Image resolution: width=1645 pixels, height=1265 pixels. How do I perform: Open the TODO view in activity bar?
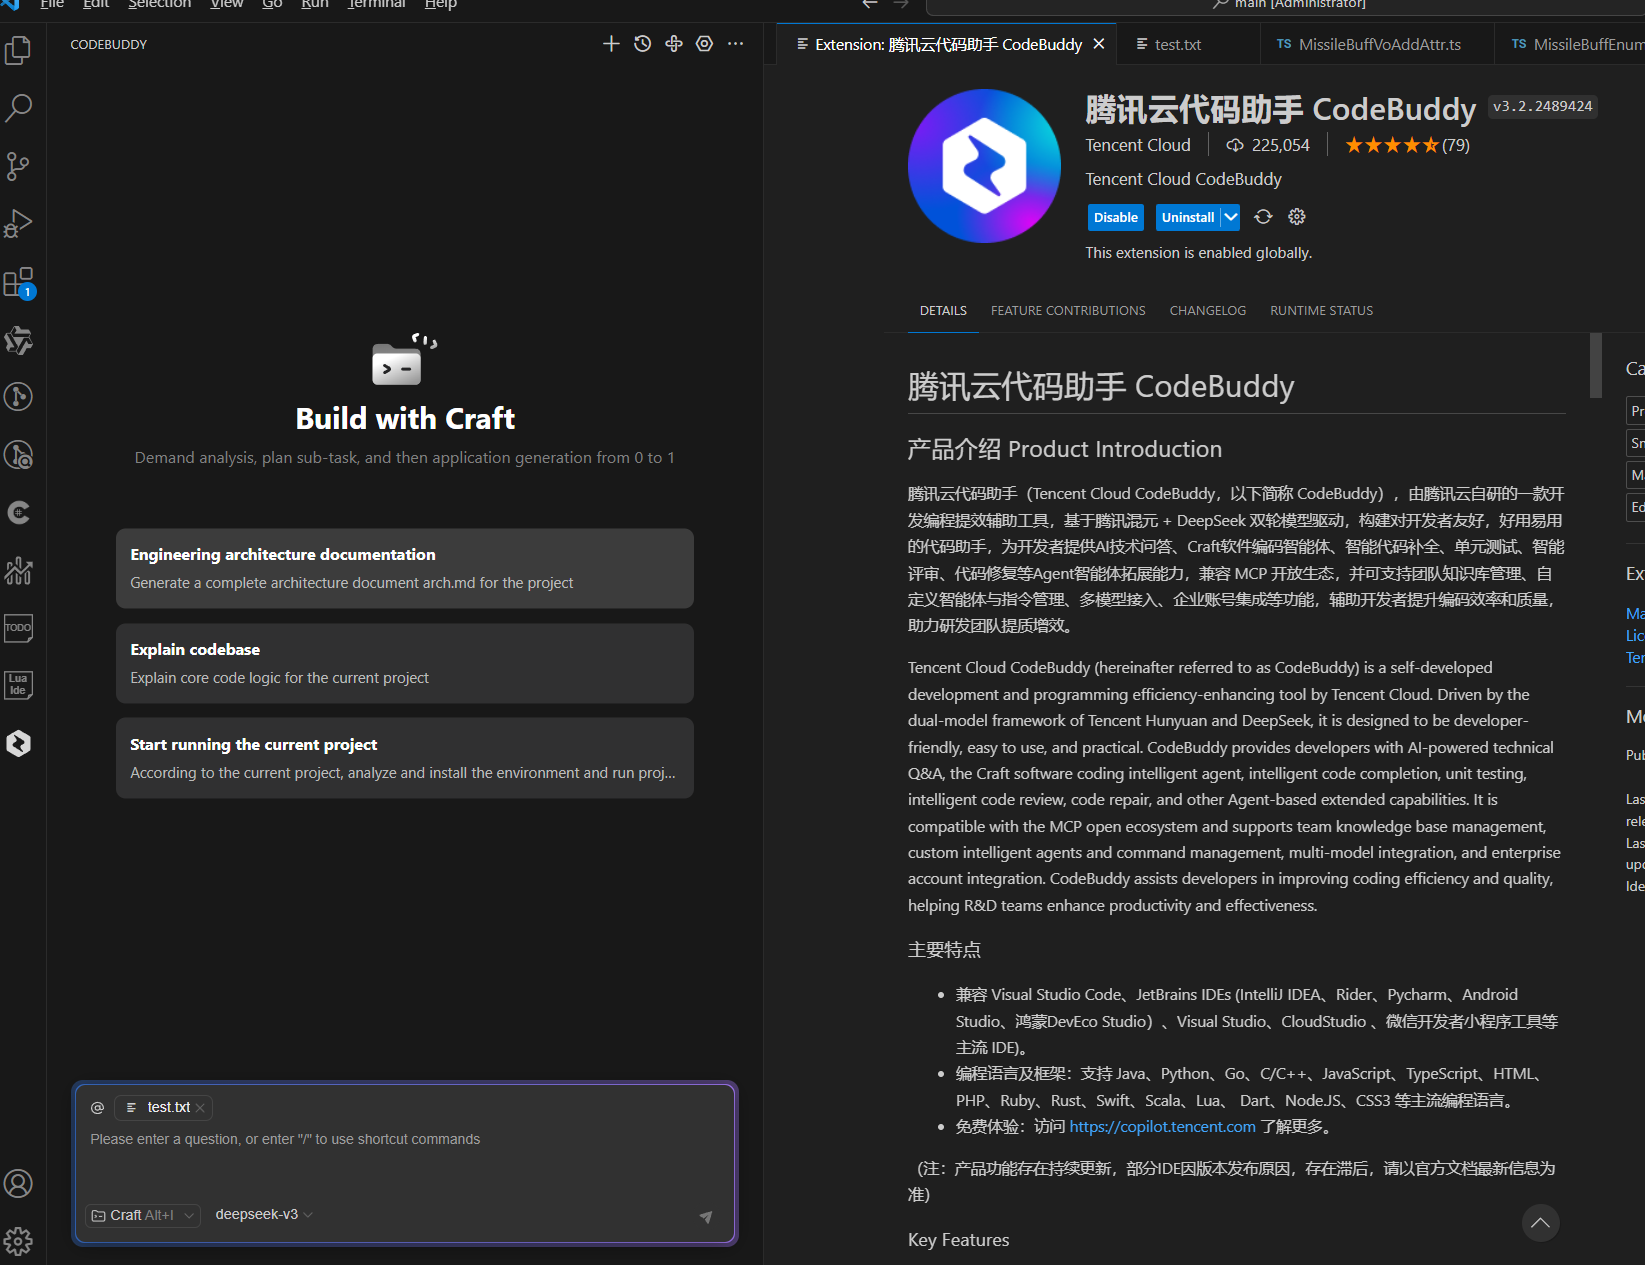19,628
